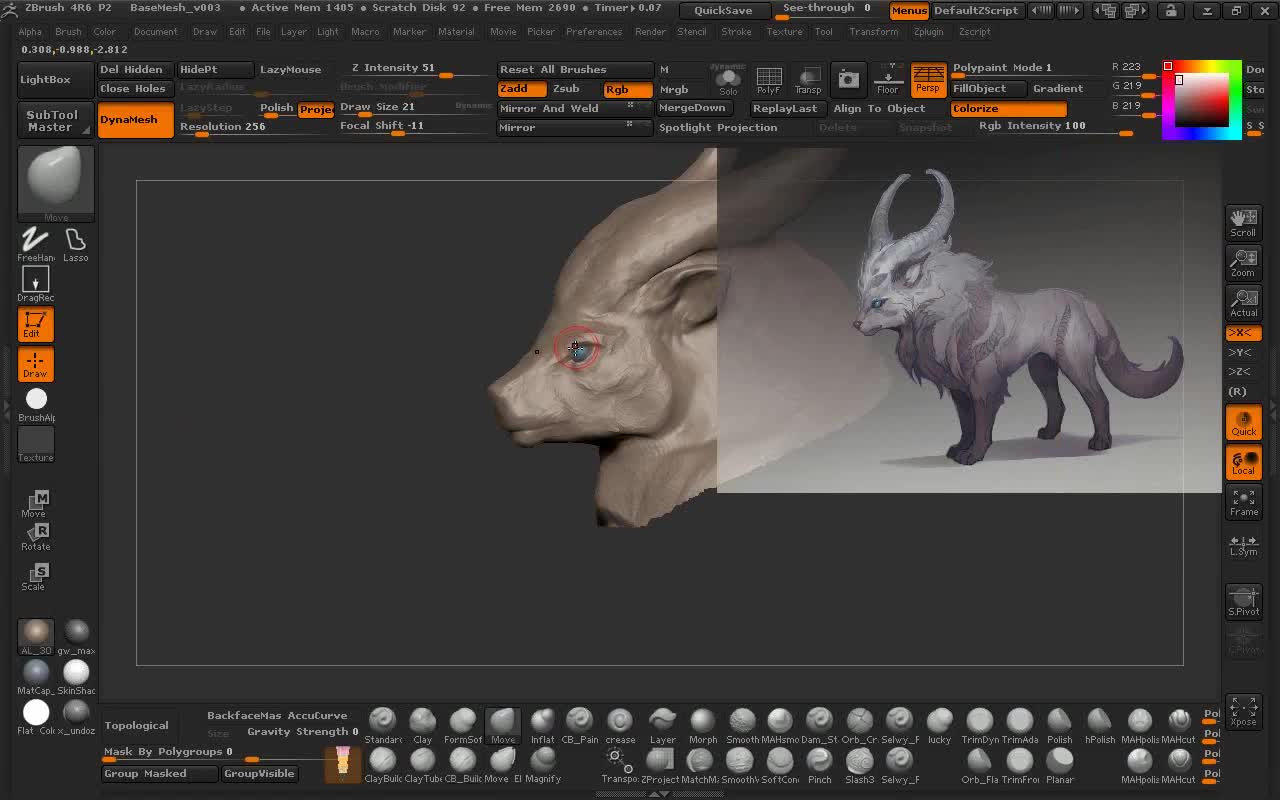Open the current brush thumbnail picker
The width and height of the screenshot is (1280, 800).
coord(56,183)
